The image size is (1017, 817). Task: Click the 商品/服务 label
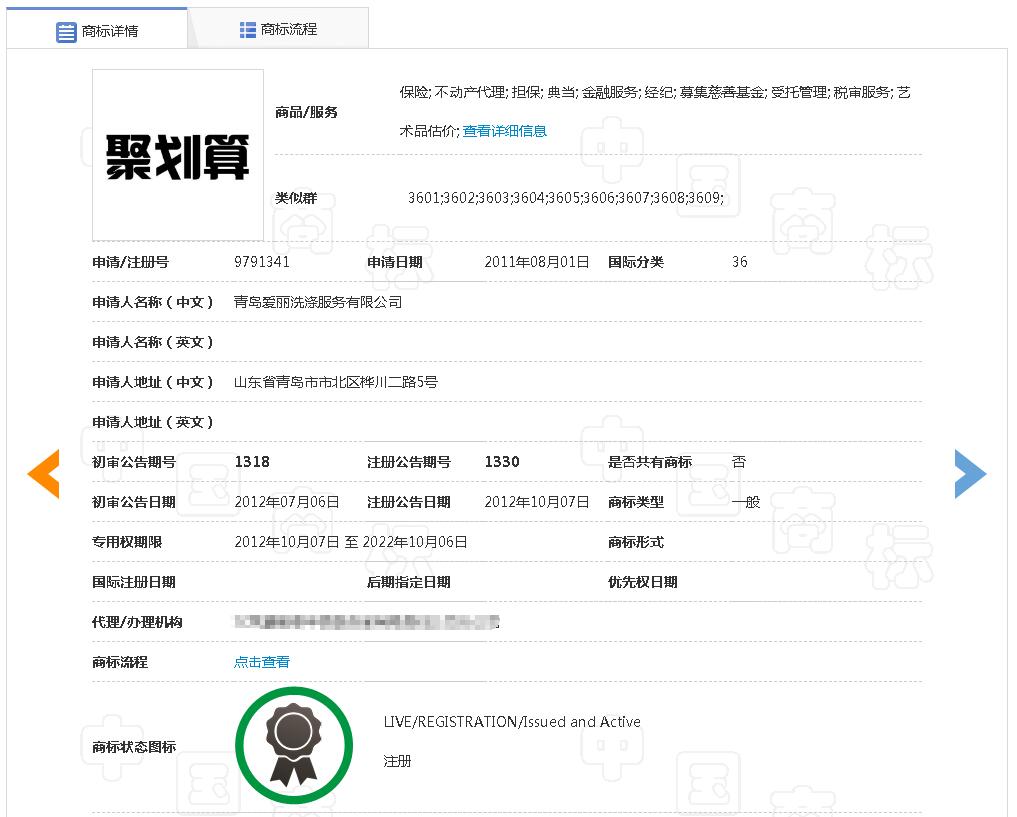tap(306, 112)
